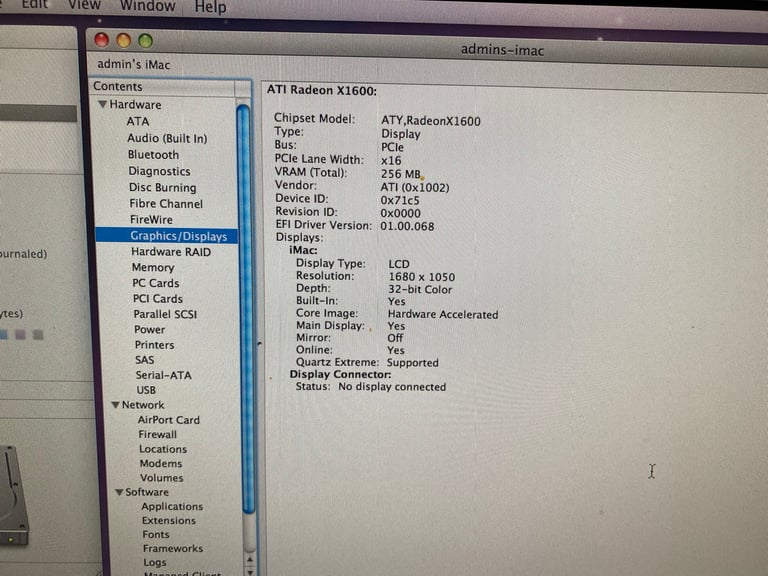Select Serial-ATA entry

(x=164, y=375)
